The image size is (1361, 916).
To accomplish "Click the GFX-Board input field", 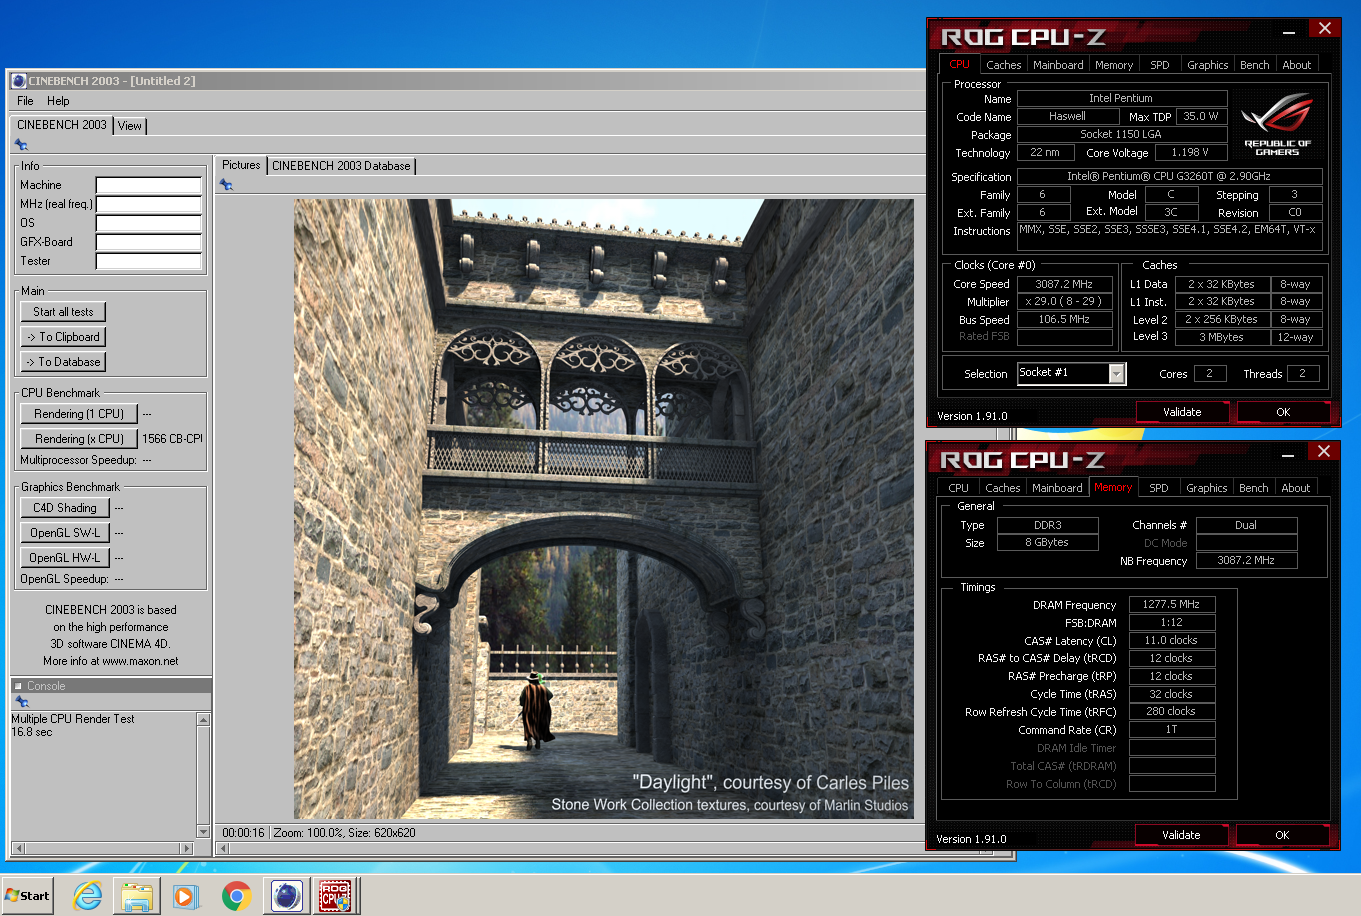I will point(149,242).
